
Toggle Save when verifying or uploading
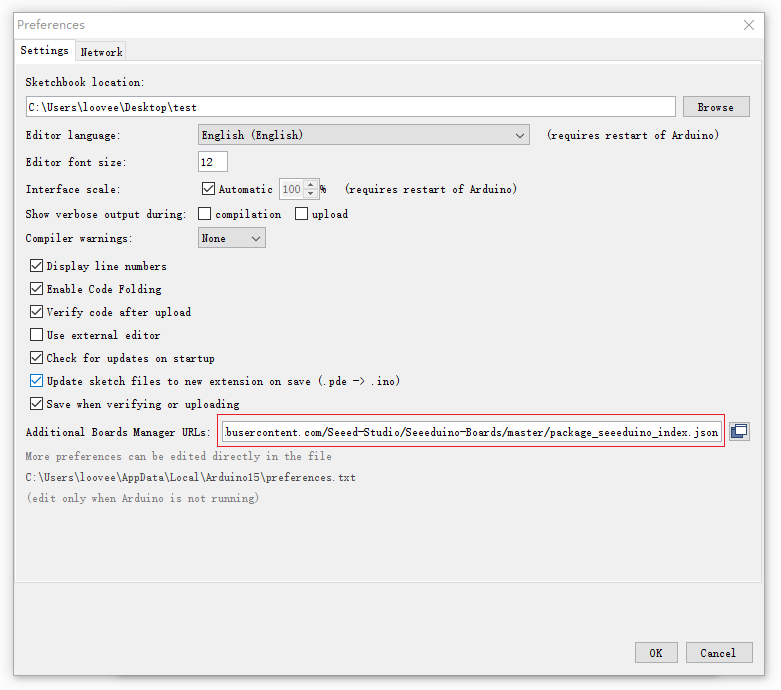(37, 404)
